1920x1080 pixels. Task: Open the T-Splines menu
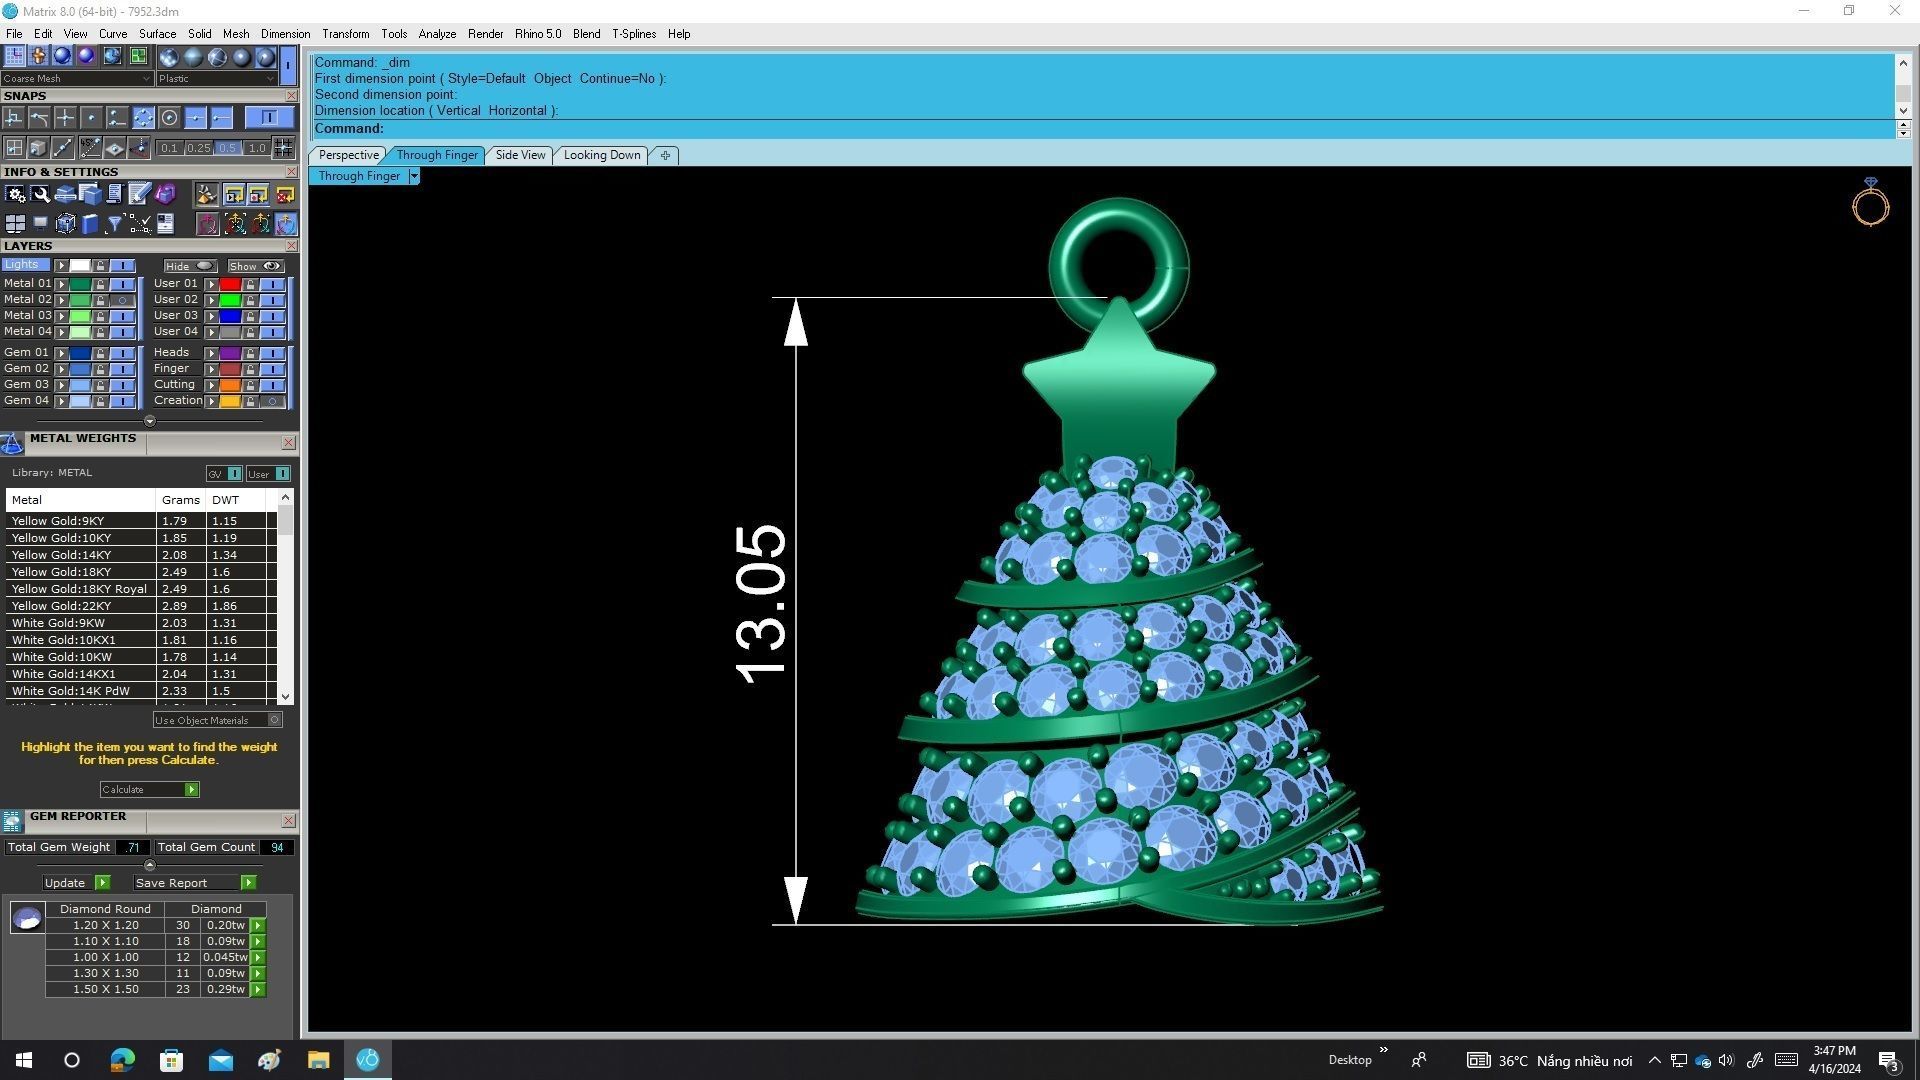[x=634, y=34]
